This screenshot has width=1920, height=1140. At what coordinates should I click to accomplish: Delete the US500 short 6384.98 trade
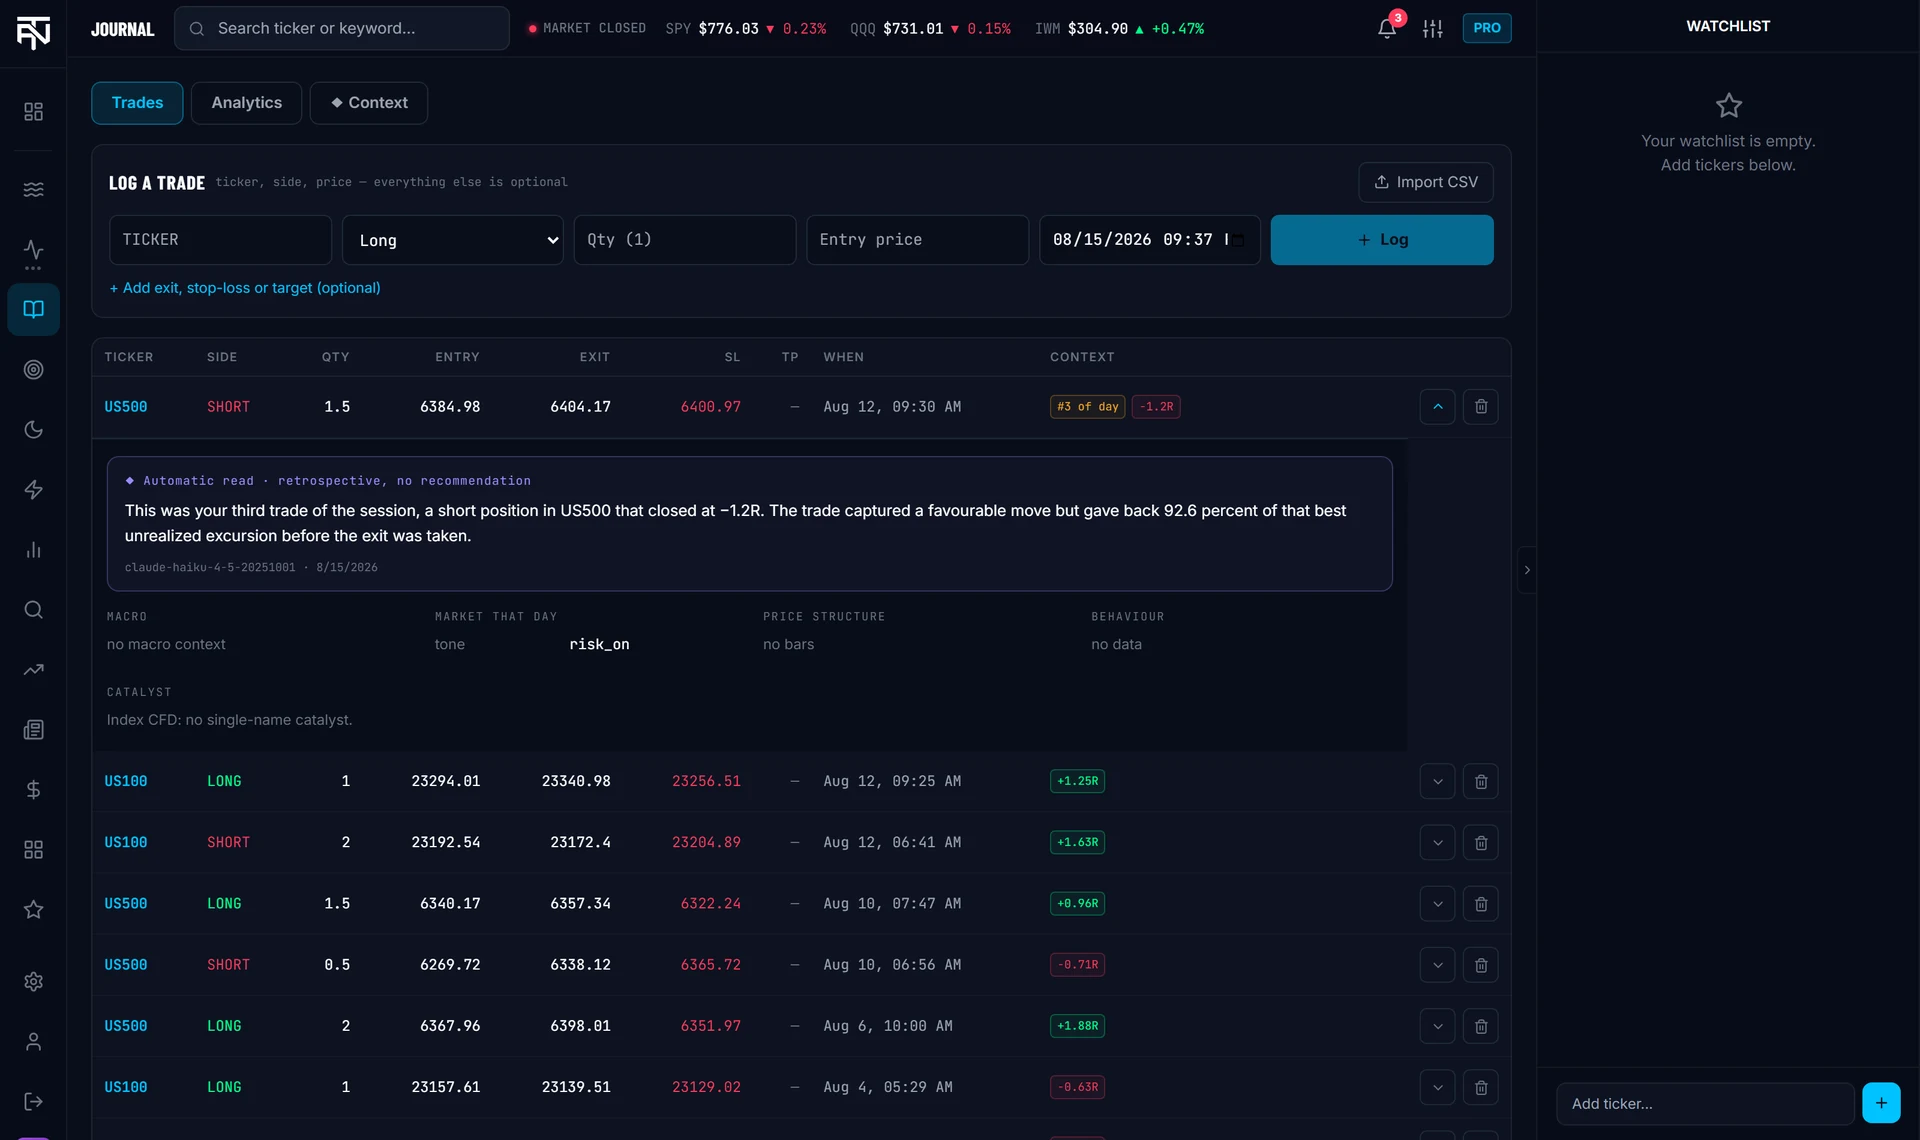pyautogui.click(x=1481, y=407)
